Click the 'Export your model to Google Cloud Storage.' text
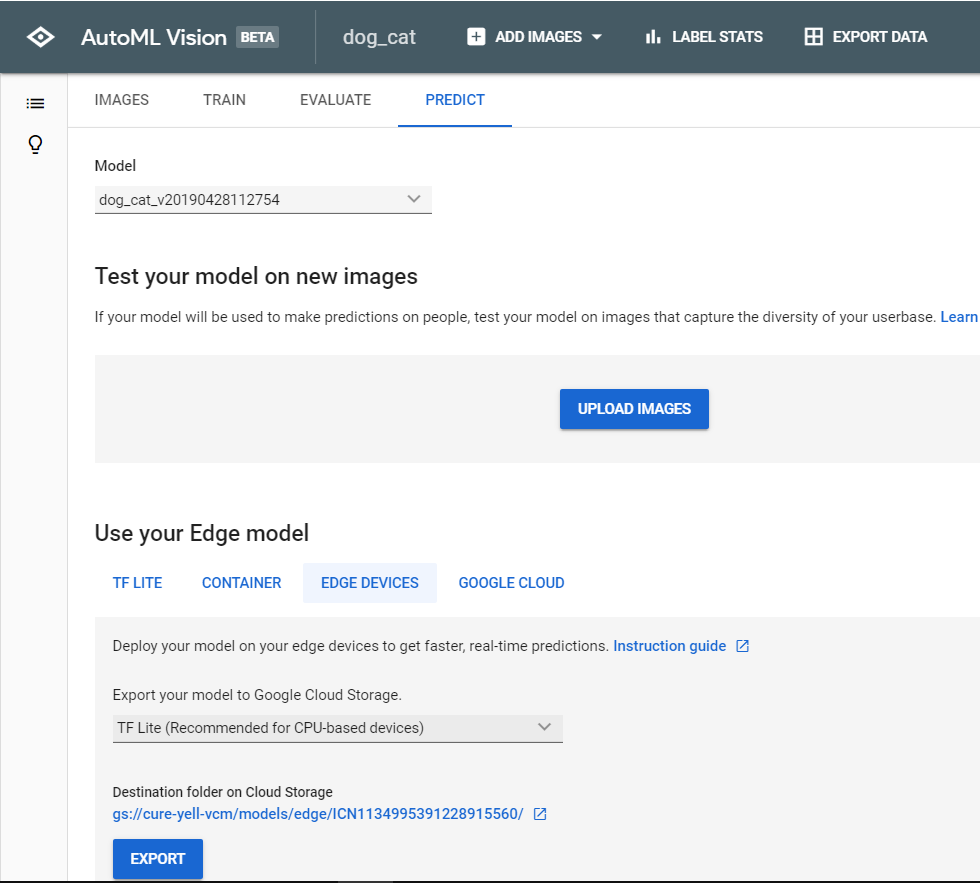The width and height of the screenshot is (980, 883). click(257, 695)
